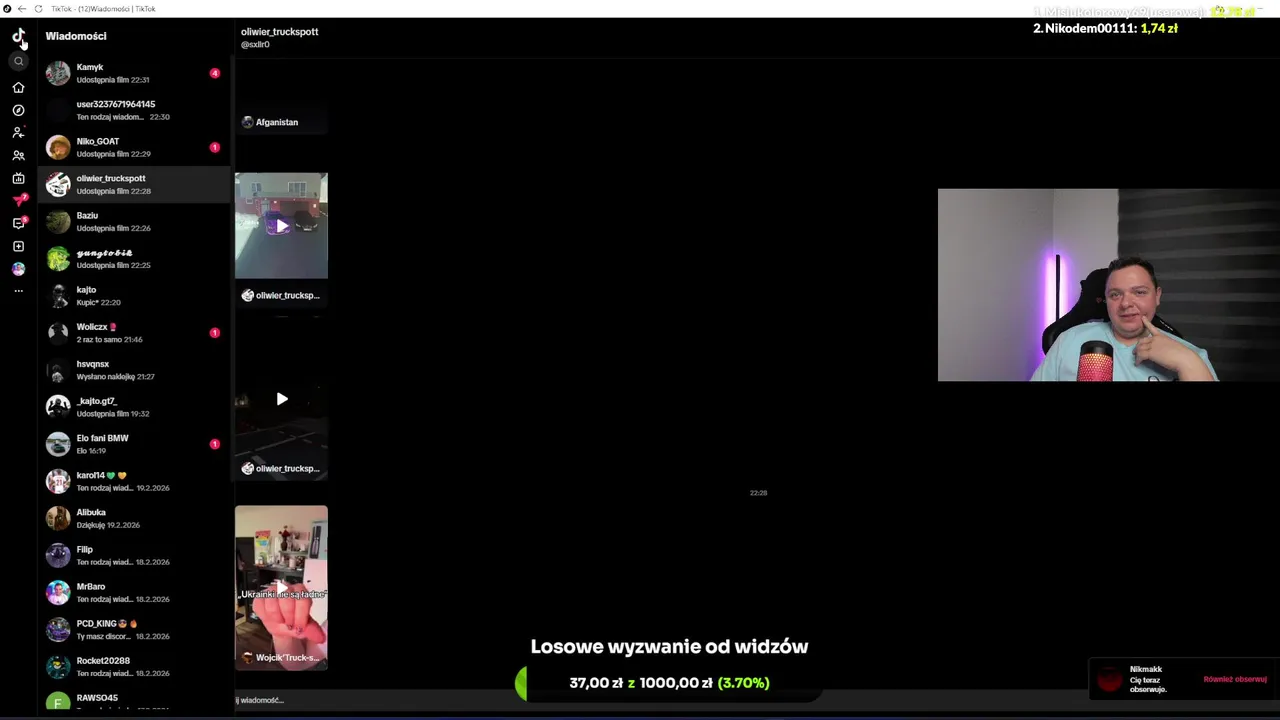Open the Explore compass icon
1280x720 pixels.
pyautogui.click(x=18, y=110)
